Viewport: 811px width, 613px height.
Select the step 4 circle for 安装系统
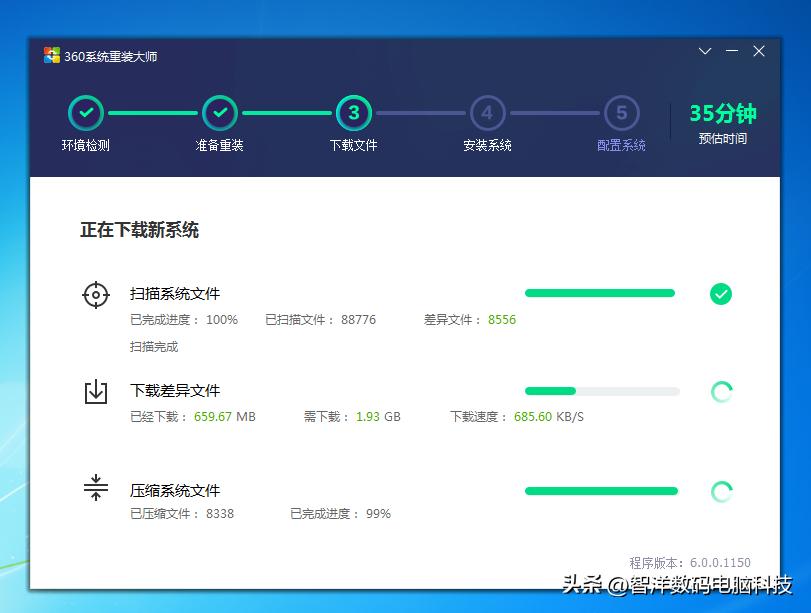487,113
